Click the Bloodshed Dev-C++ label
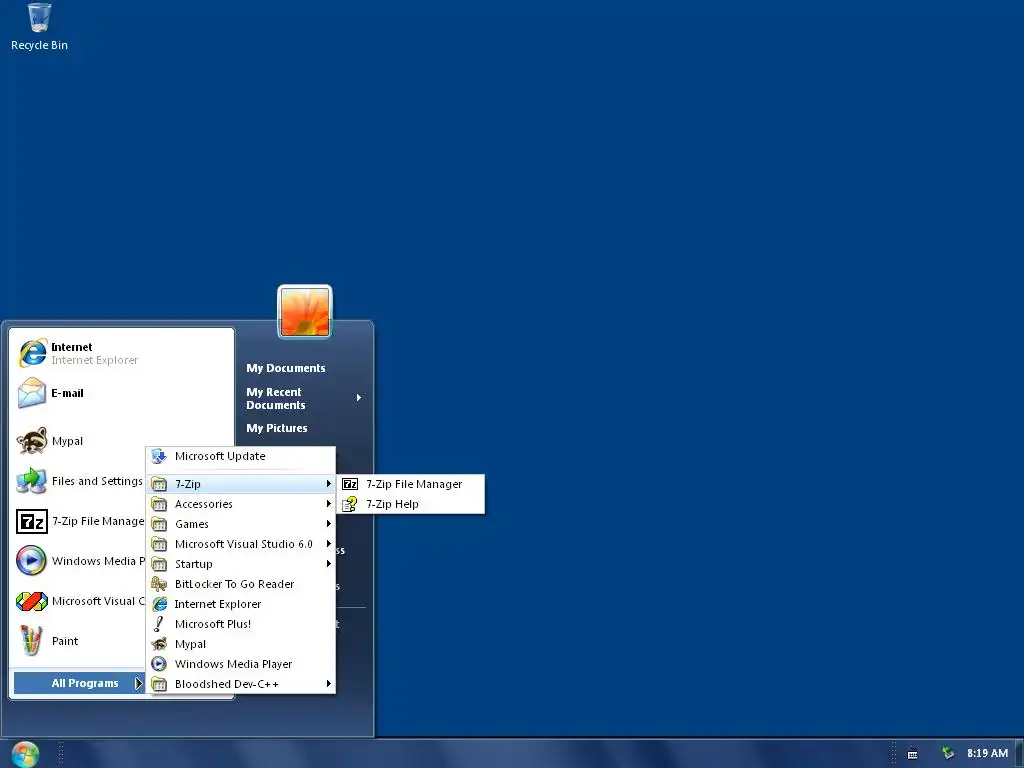The width and height of the screenshot is (1024, 768). [227, 684]
